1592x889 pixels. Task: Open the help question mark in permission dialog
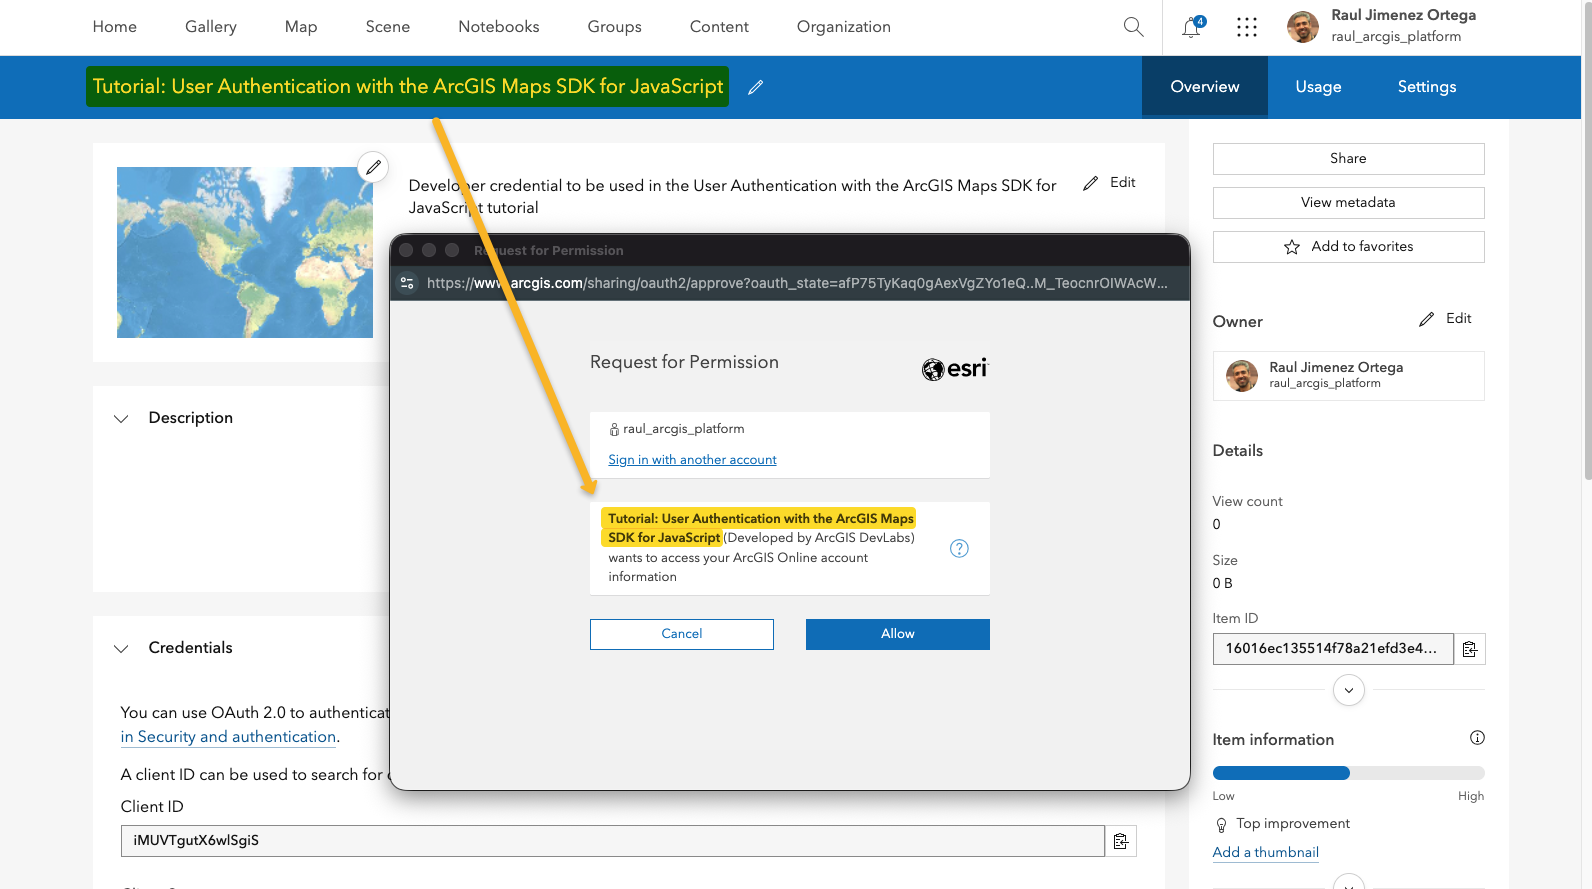pos(959,548)
